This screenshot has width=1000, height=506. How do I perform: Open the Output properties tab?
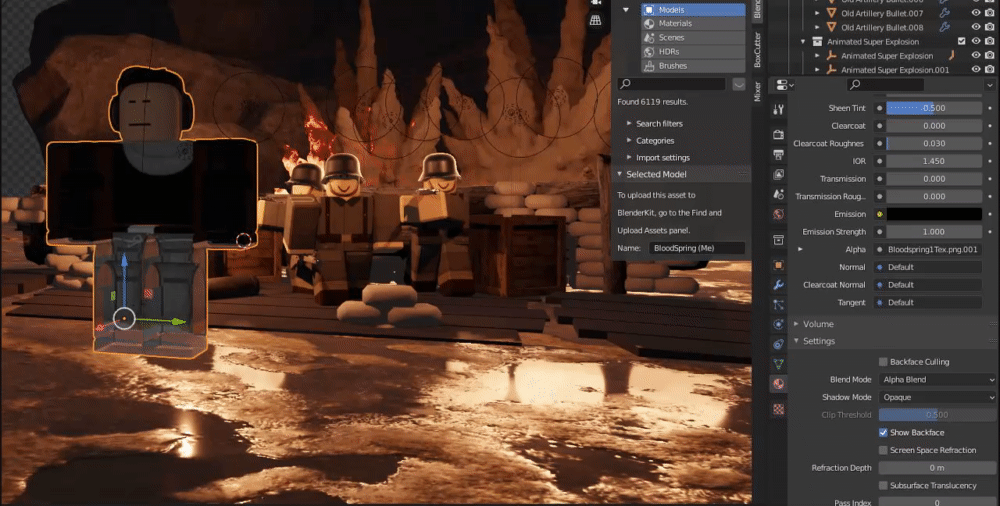tap(778, 154)
